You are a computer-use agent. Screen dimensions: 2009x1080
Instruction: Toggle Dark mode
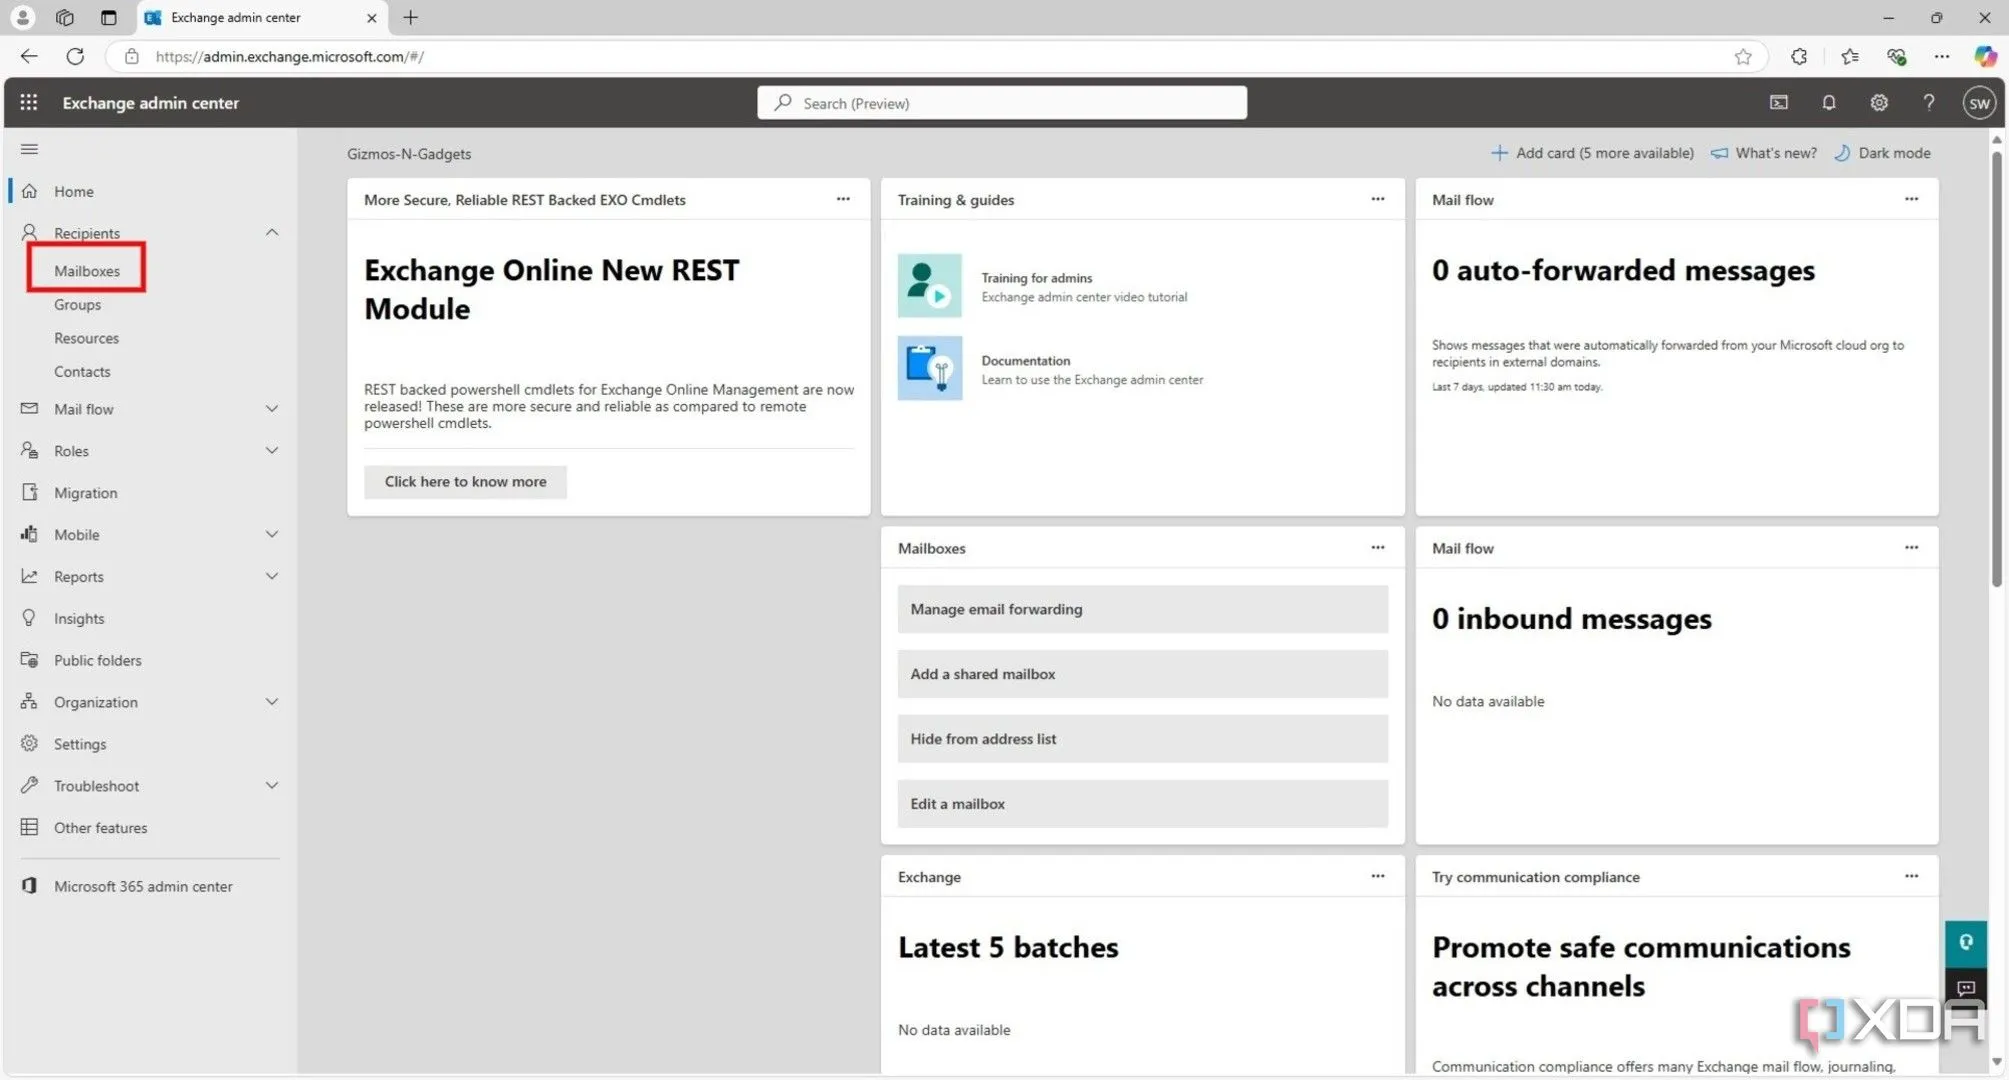point(1882,153)
